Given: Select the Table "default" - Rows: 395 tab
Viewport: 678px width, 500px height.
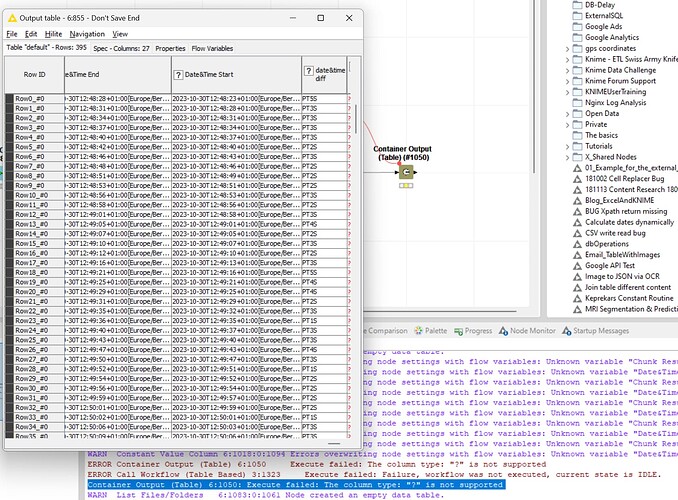Looking at the screenshot, I should pos(46,48).
